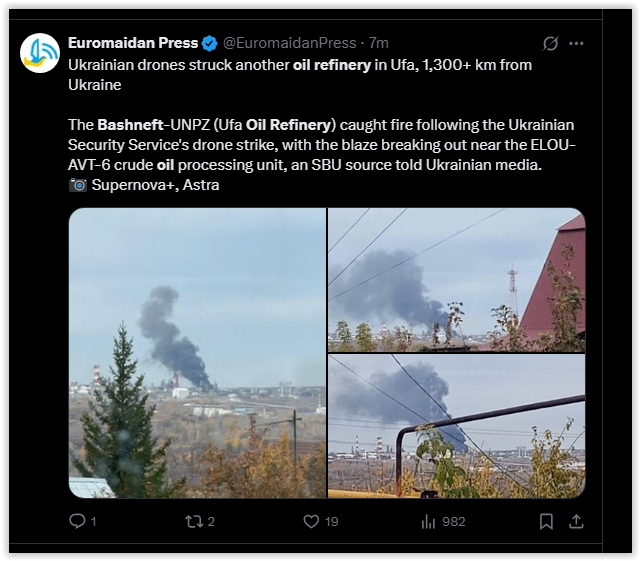
Task: Click the share upload arrow icon
Action: (x=576, y=521)
